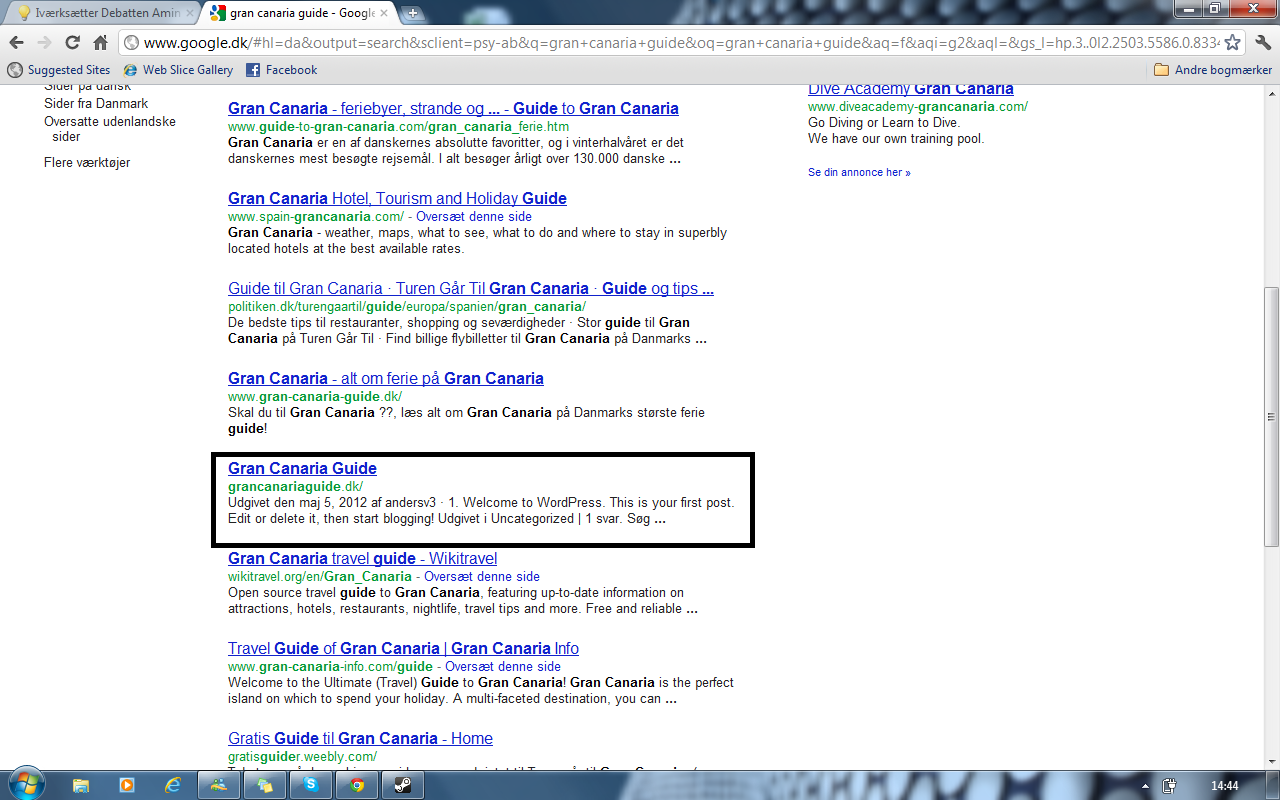The width and height of the screenshot is (1280, 800).
Task: Filter results by Sider fra Danmark
Action: pyautogui.click(x=96, y=103)
